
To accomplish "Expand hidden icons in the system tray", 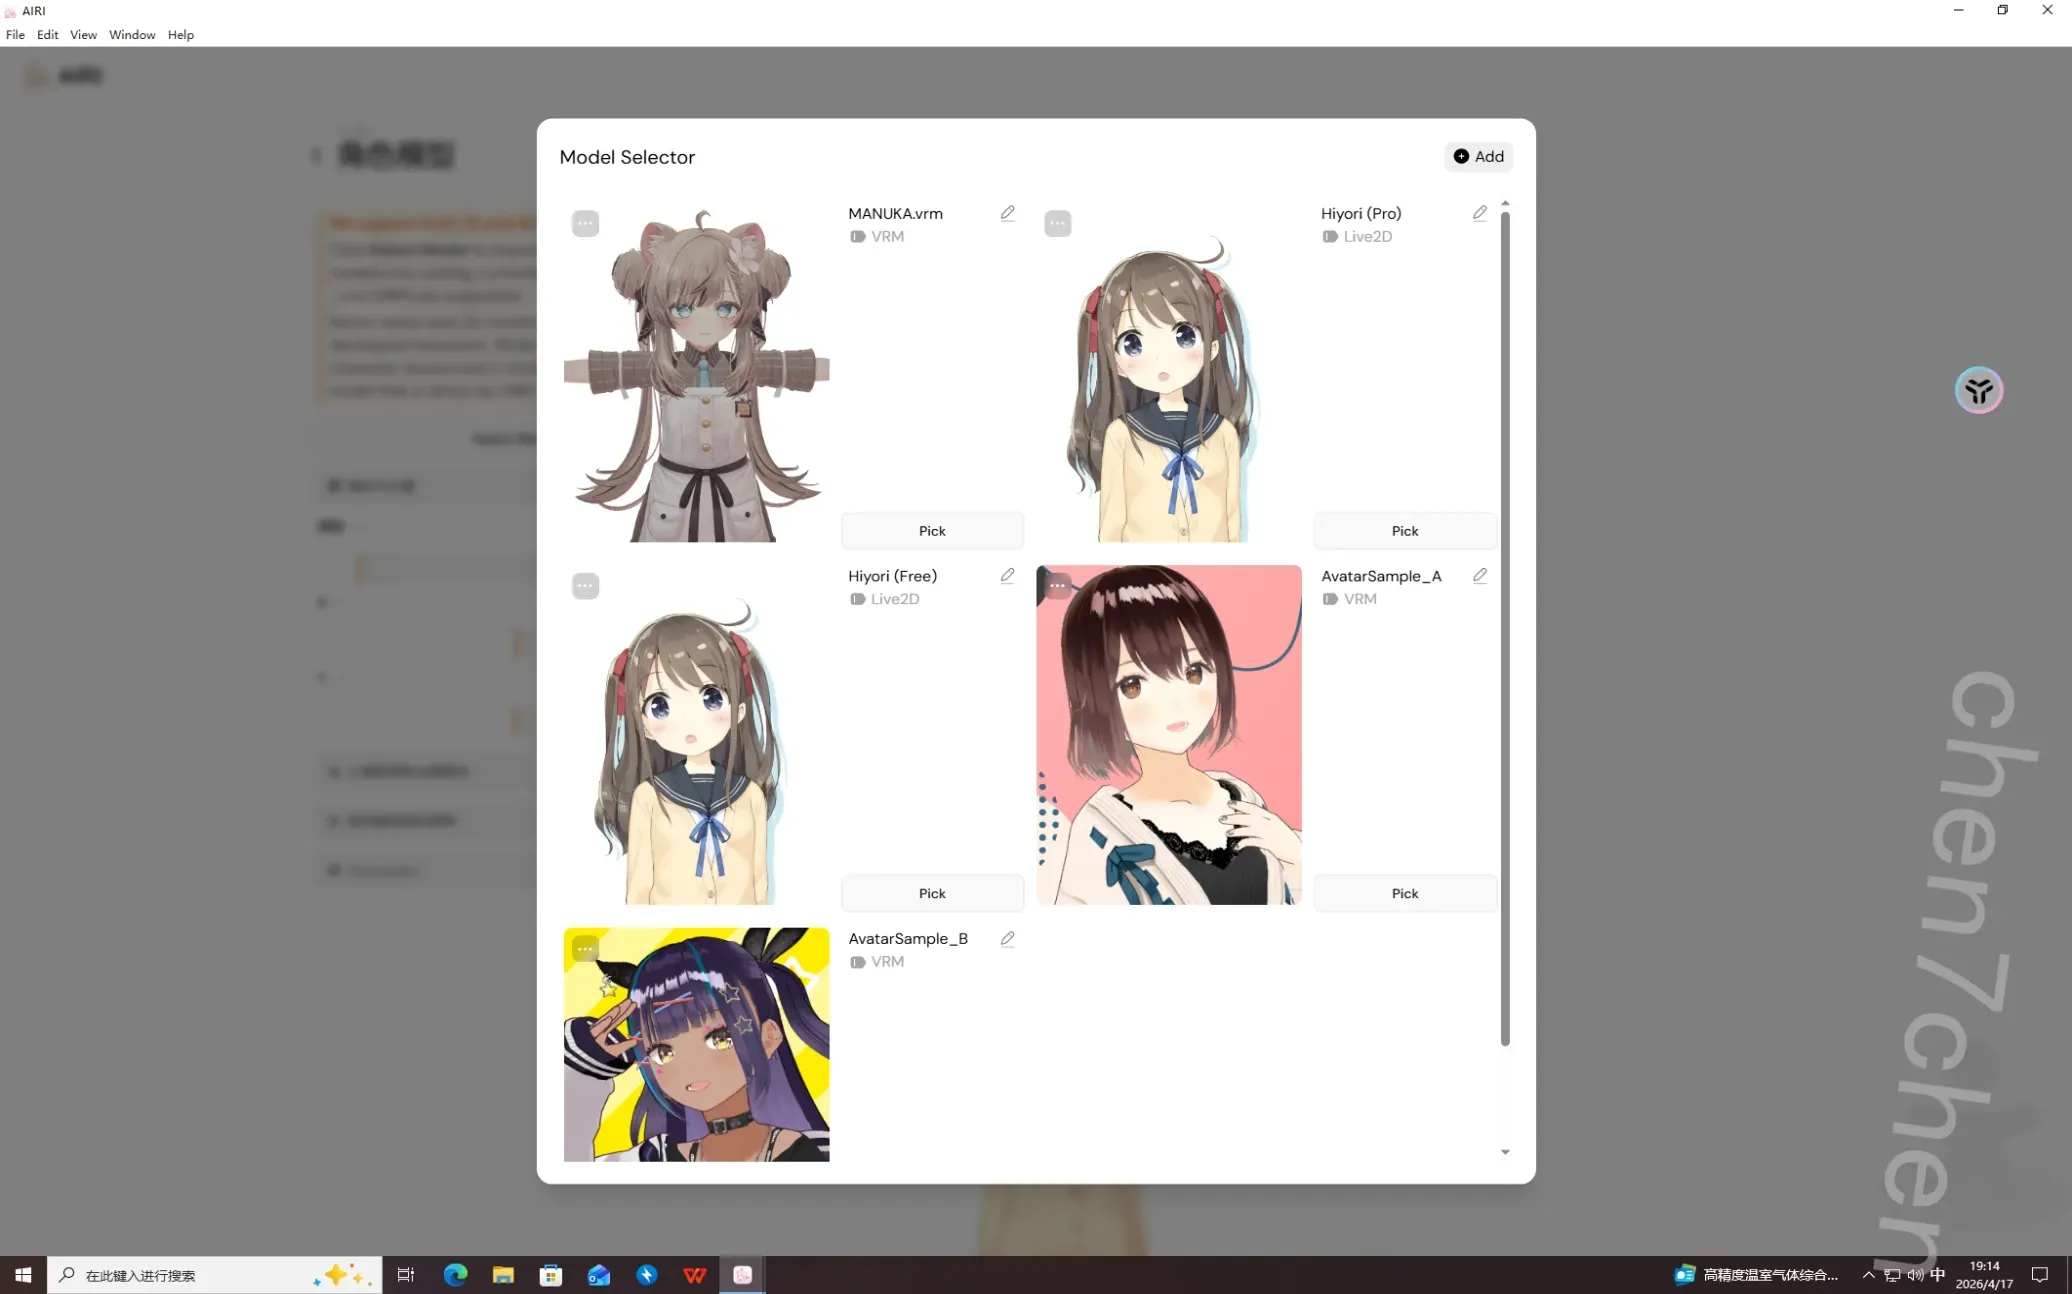I will point(1868,1275).
